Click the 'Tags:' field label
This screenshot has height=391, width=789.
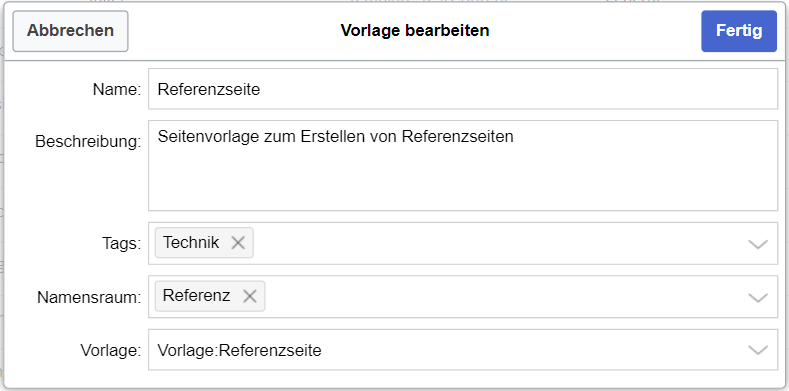119,244
